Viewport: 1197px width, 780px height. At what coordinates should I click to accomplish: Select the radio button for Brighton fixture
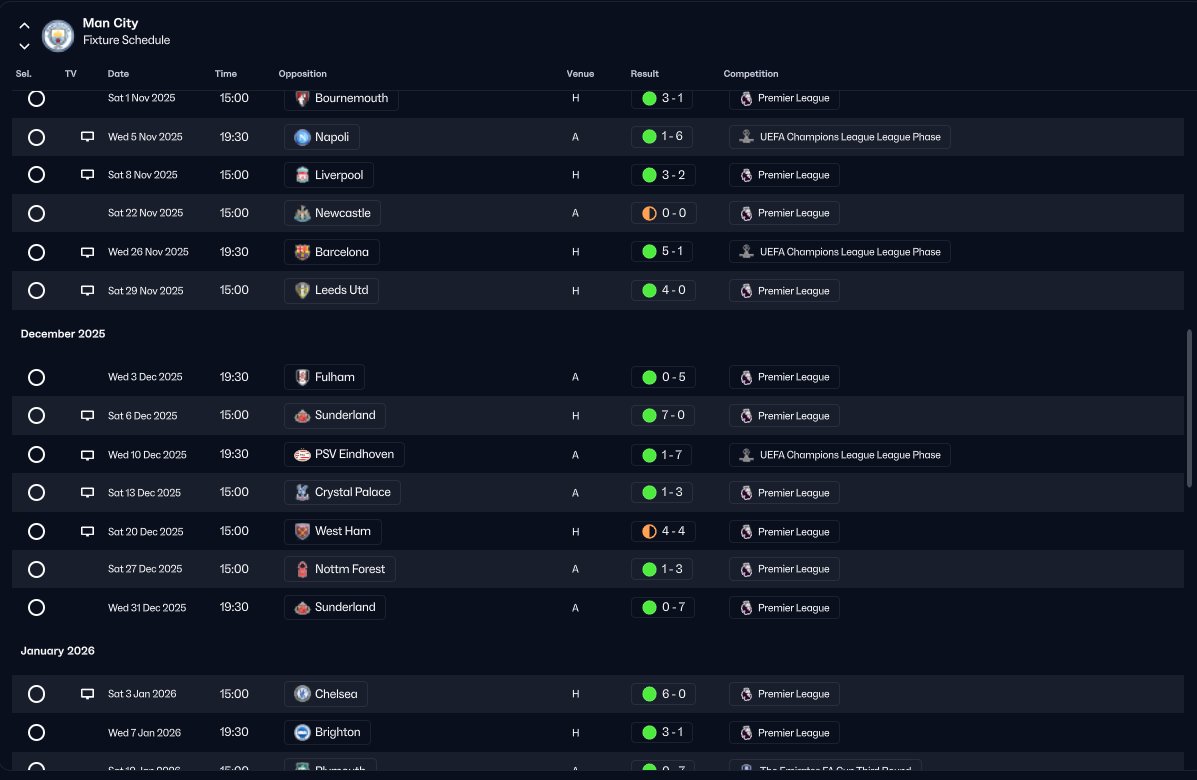point(36,733)
